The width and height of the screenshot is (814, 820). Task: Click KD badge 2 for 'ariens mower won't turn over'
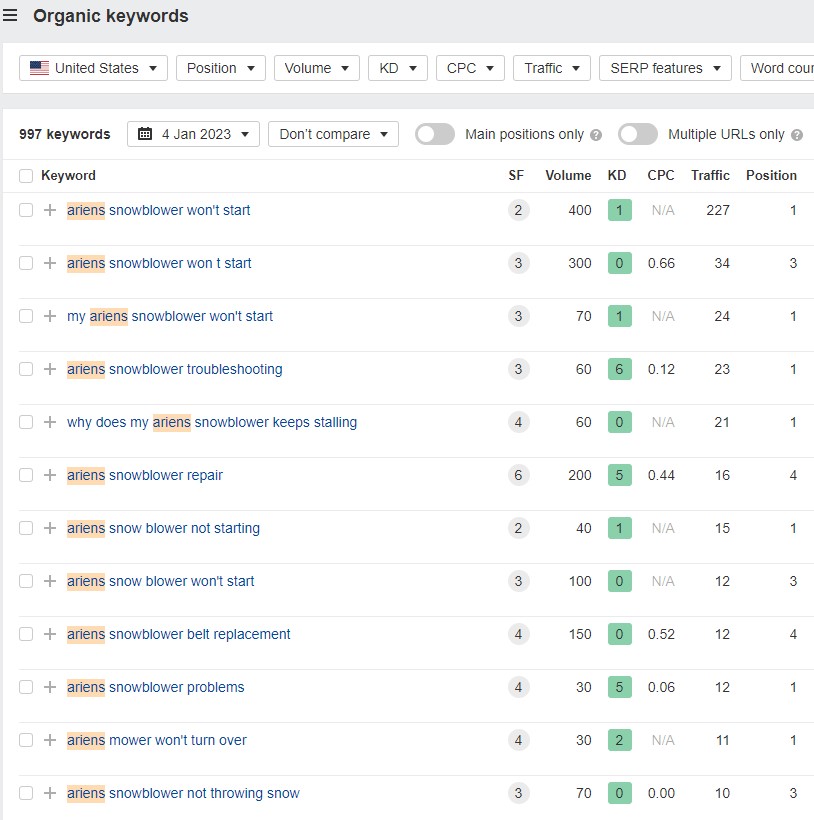click(620, 740)
